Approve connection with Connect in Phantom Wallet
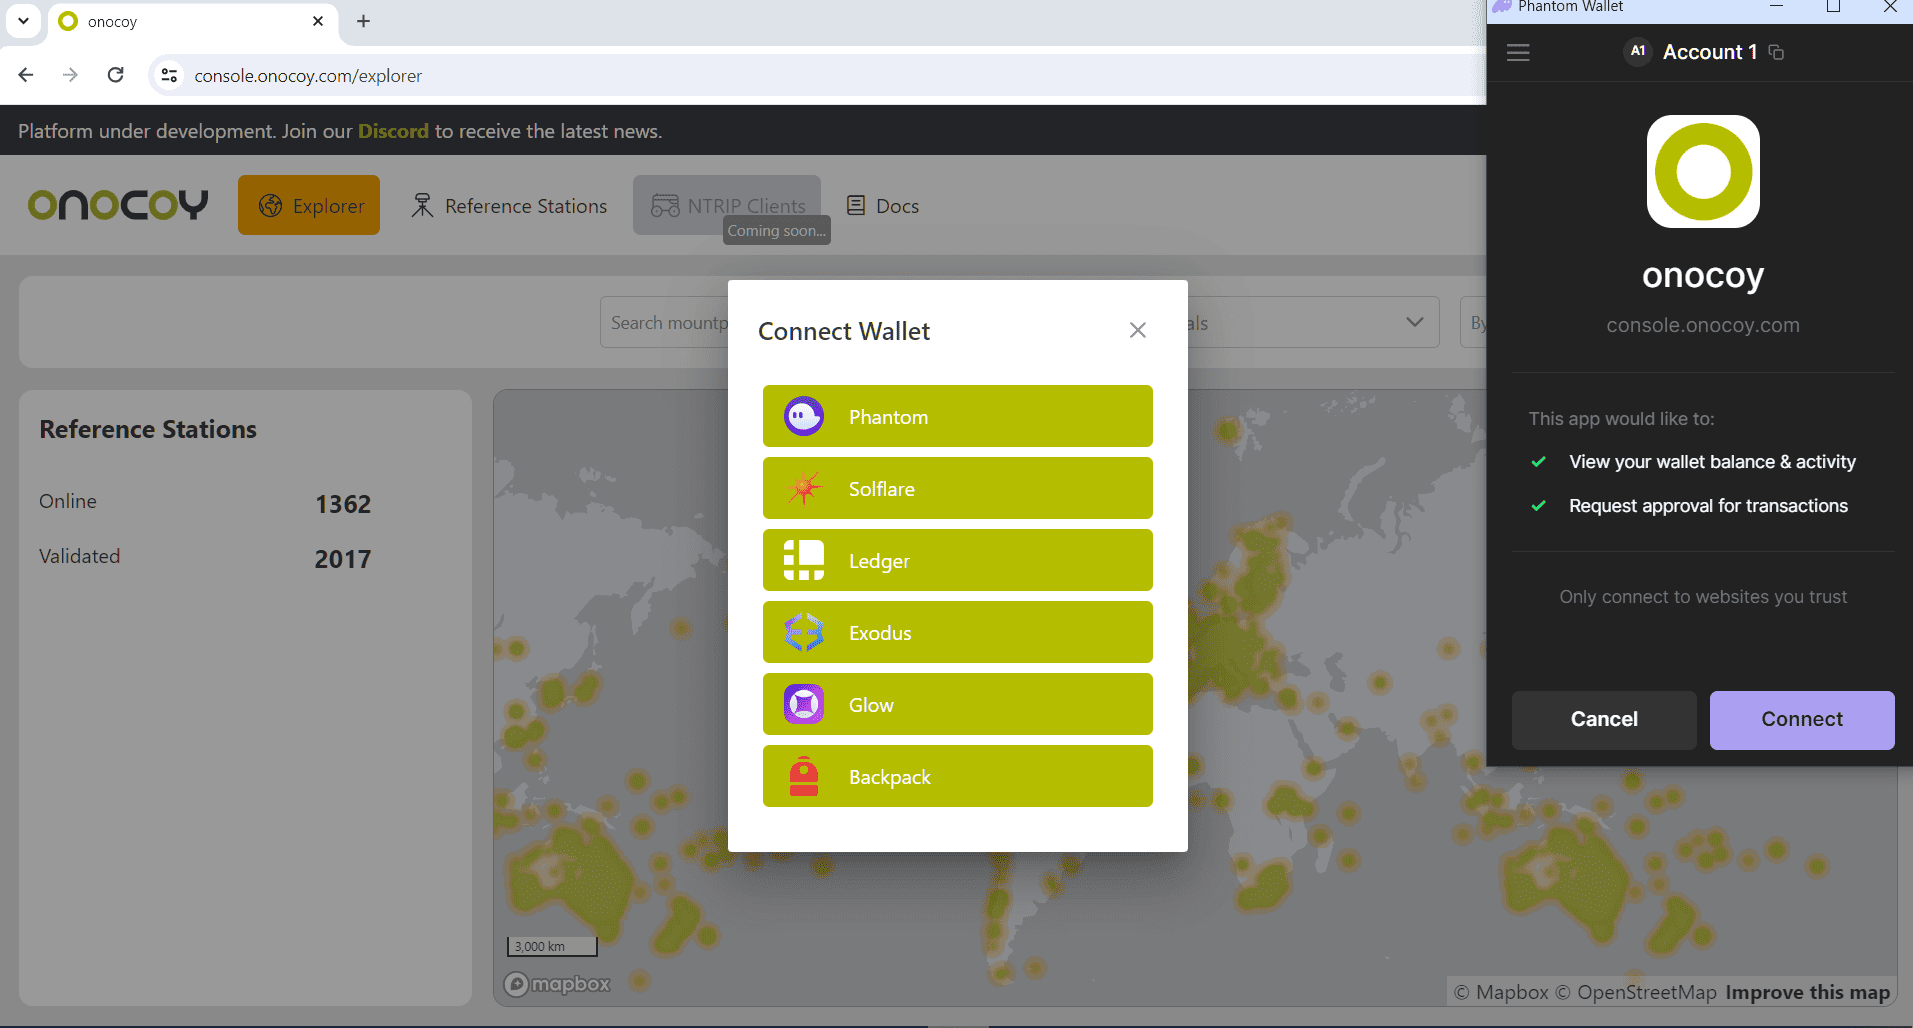The image size is (1913, 1028). pyautogui.click(x=1801, y=720)
